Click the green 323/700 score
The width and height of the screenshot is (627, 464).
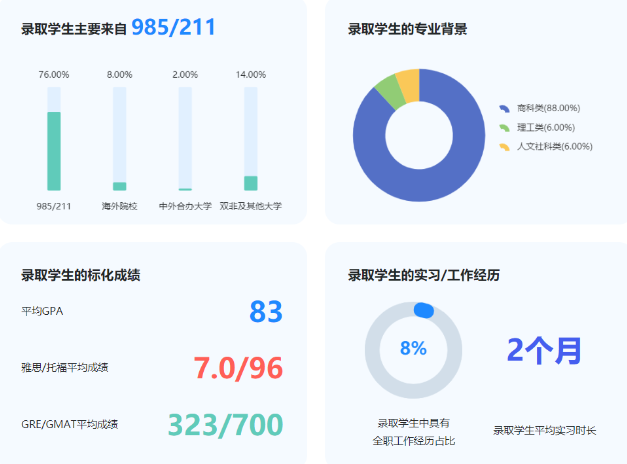226,425
